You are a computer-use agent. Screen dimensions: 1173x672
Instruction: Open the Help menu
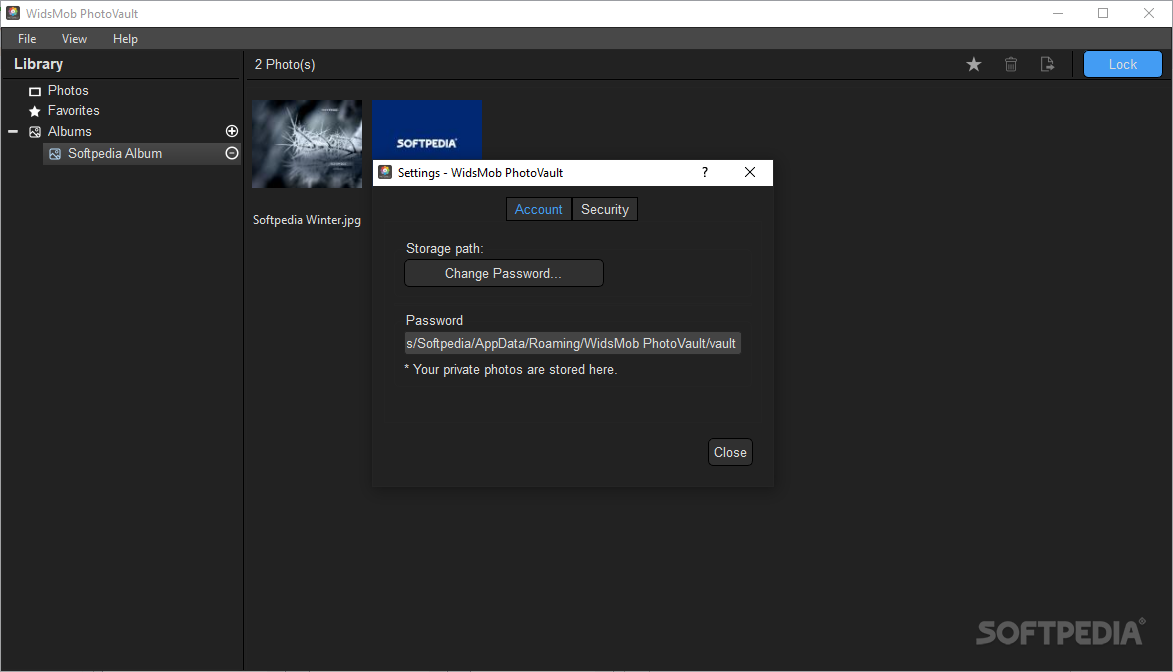click(x=125, y=39)
